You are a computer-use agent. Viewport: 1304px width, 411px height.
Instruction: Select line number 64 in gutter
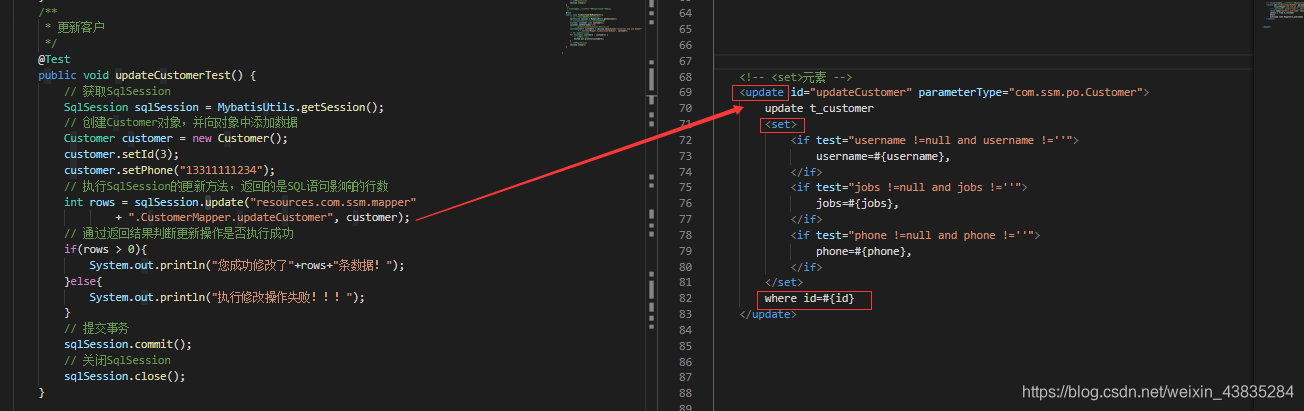click(x=685, y=13)
